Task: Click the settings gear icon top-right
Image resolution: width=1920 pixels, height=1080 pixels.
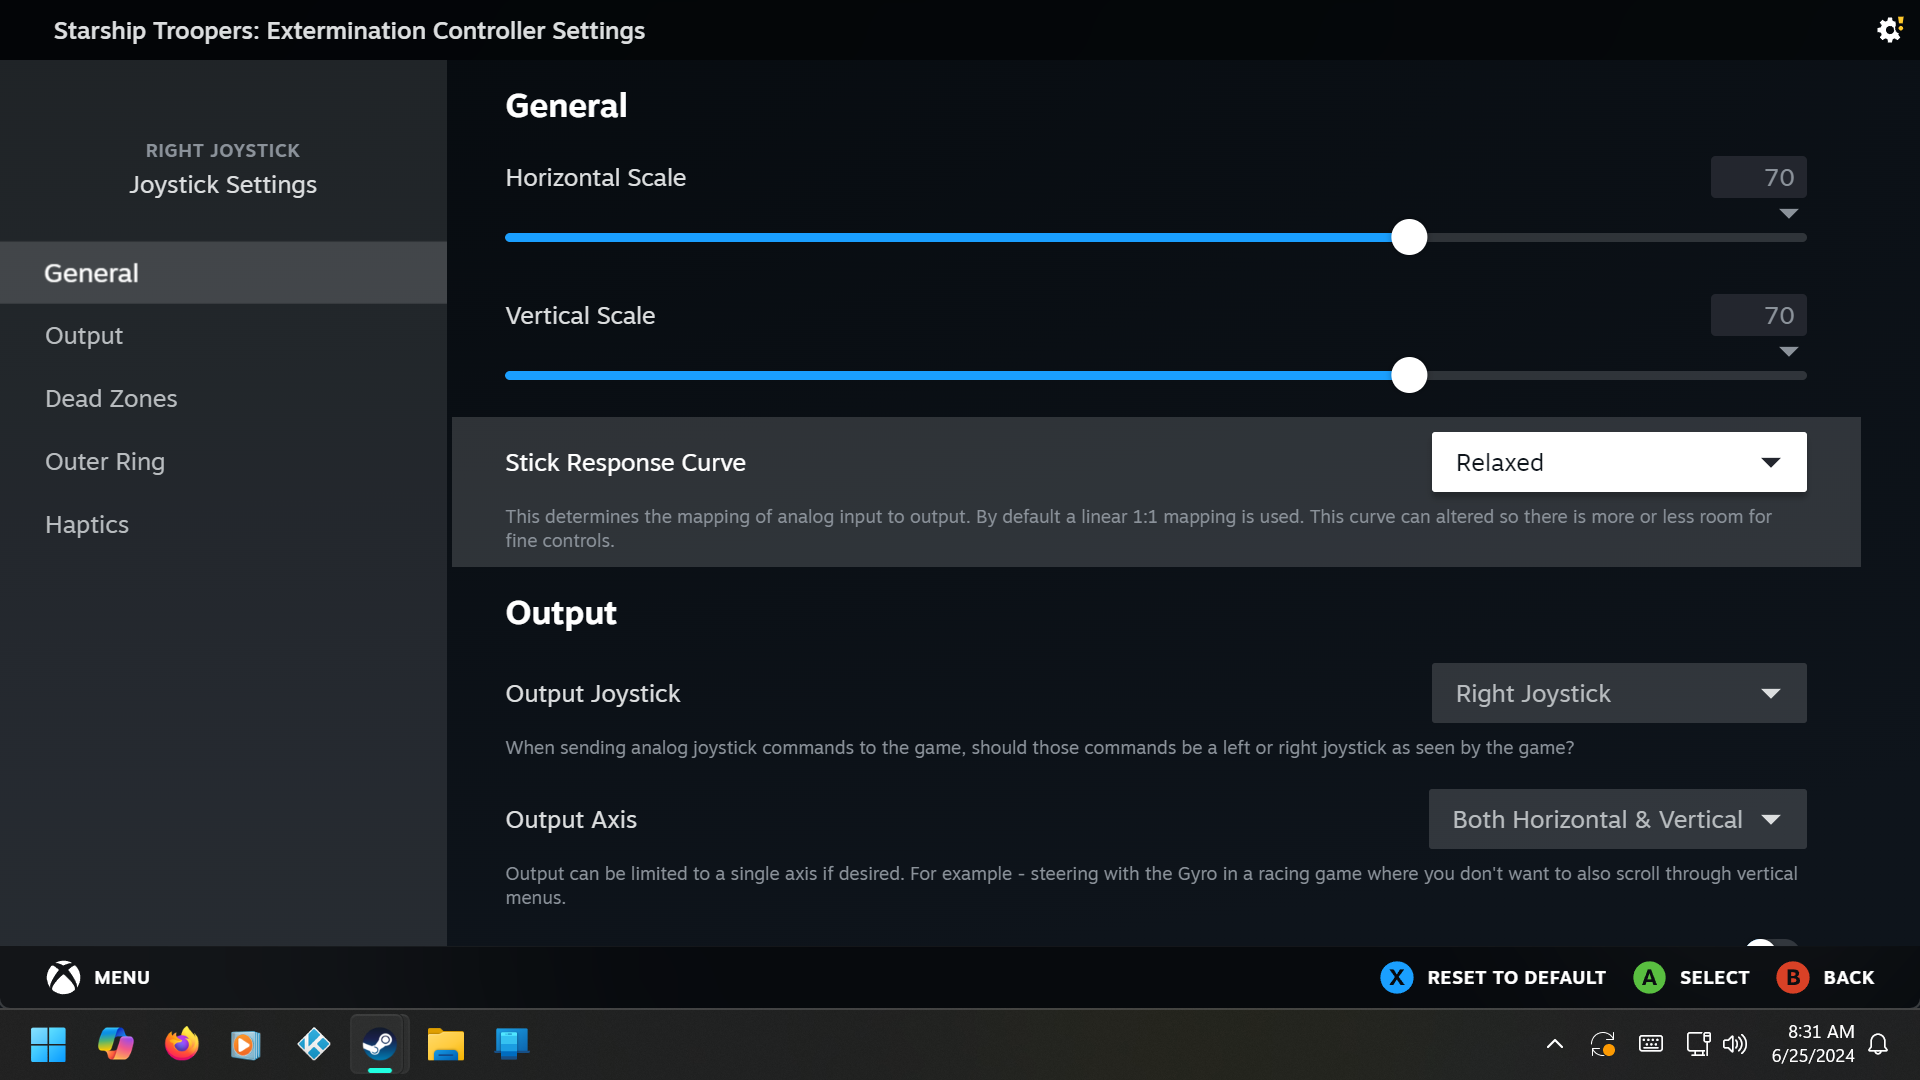Action: [x=1888, y=30]
